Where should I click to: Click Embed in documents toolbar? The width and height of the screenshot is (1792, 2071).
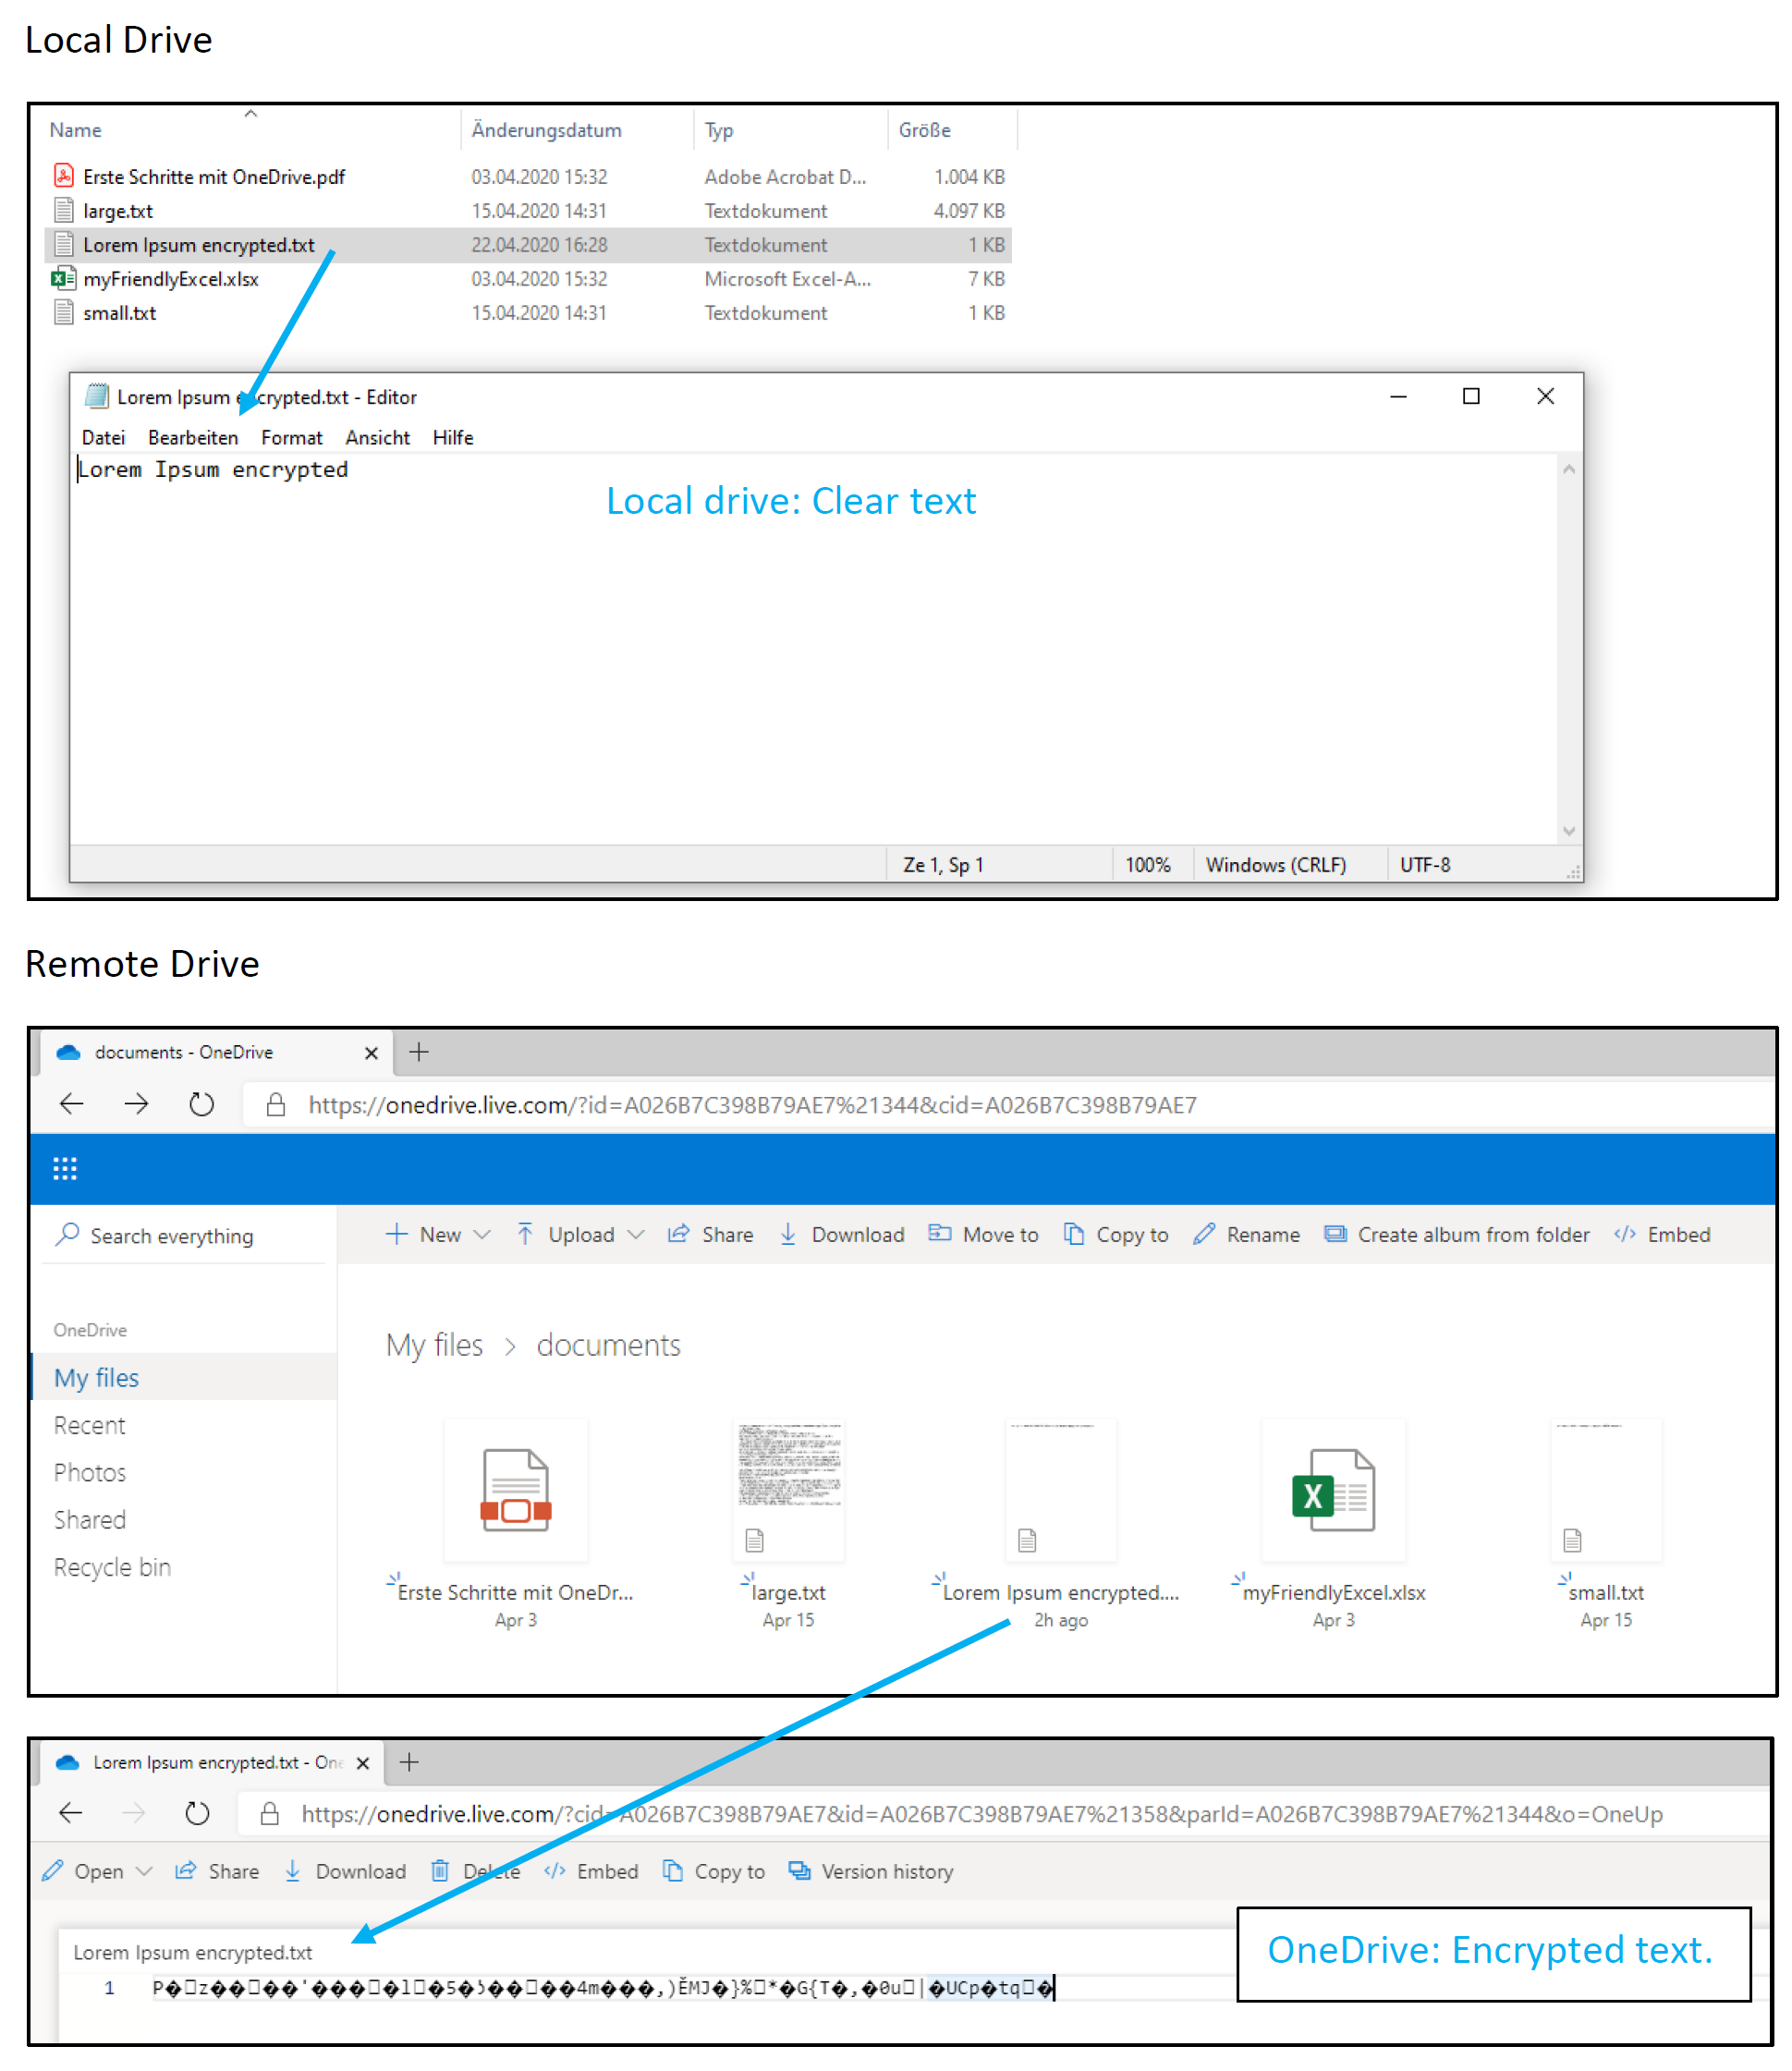coord(1662,1234)
